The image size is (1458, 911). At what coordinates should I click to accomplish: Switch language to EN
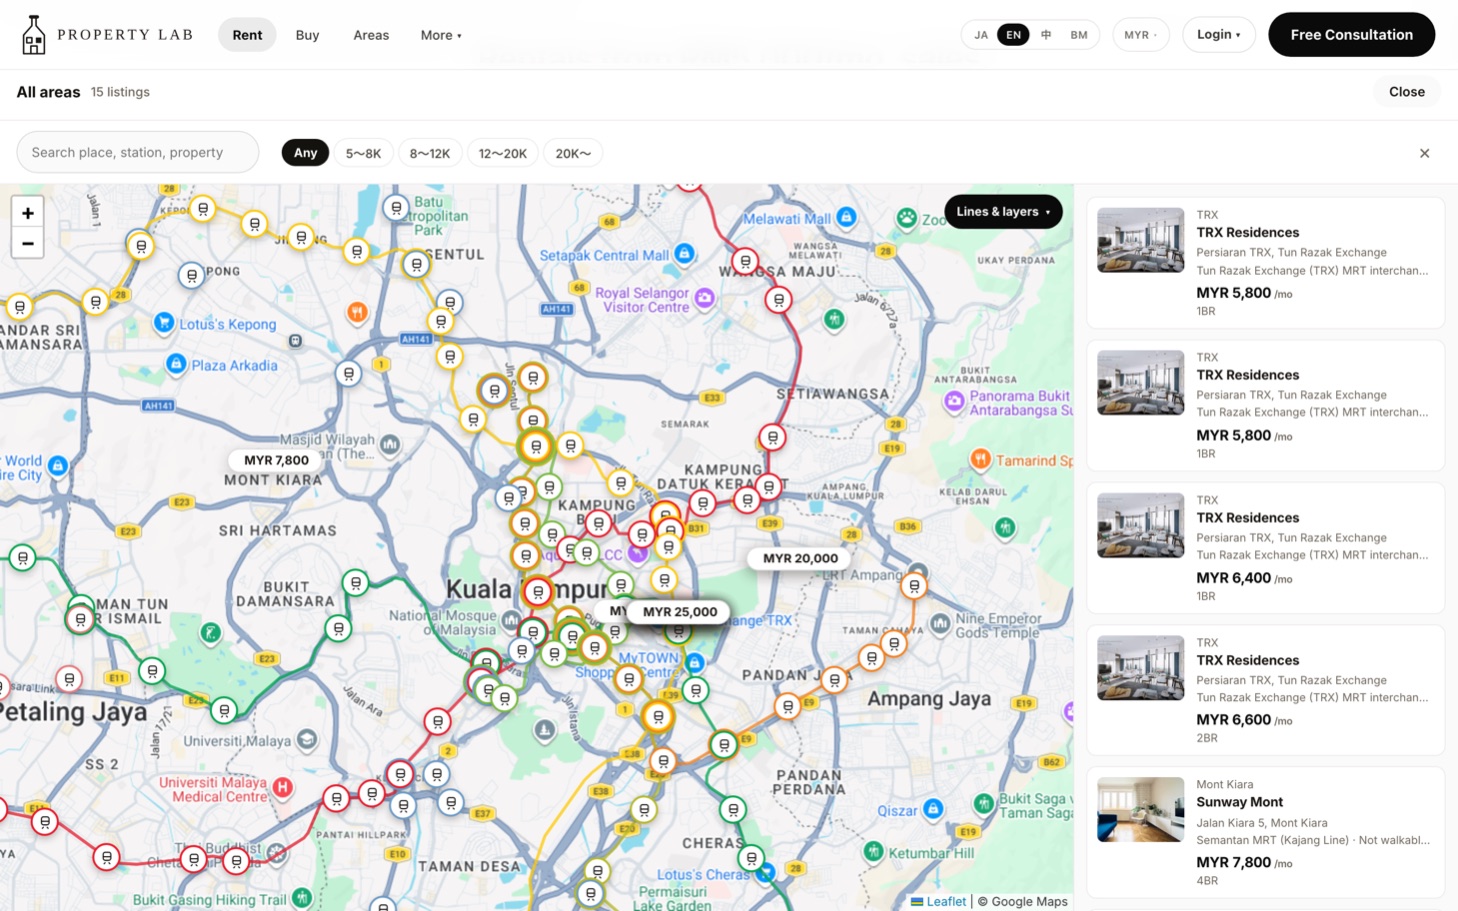coord(1013,35)
